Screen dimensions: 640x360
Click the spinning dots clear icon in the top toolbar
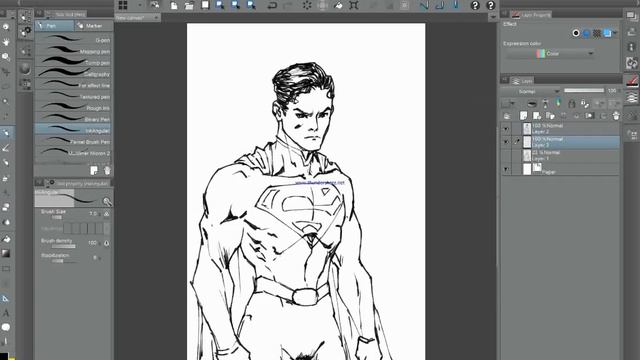pyautogui.click(x=307, y=5)
